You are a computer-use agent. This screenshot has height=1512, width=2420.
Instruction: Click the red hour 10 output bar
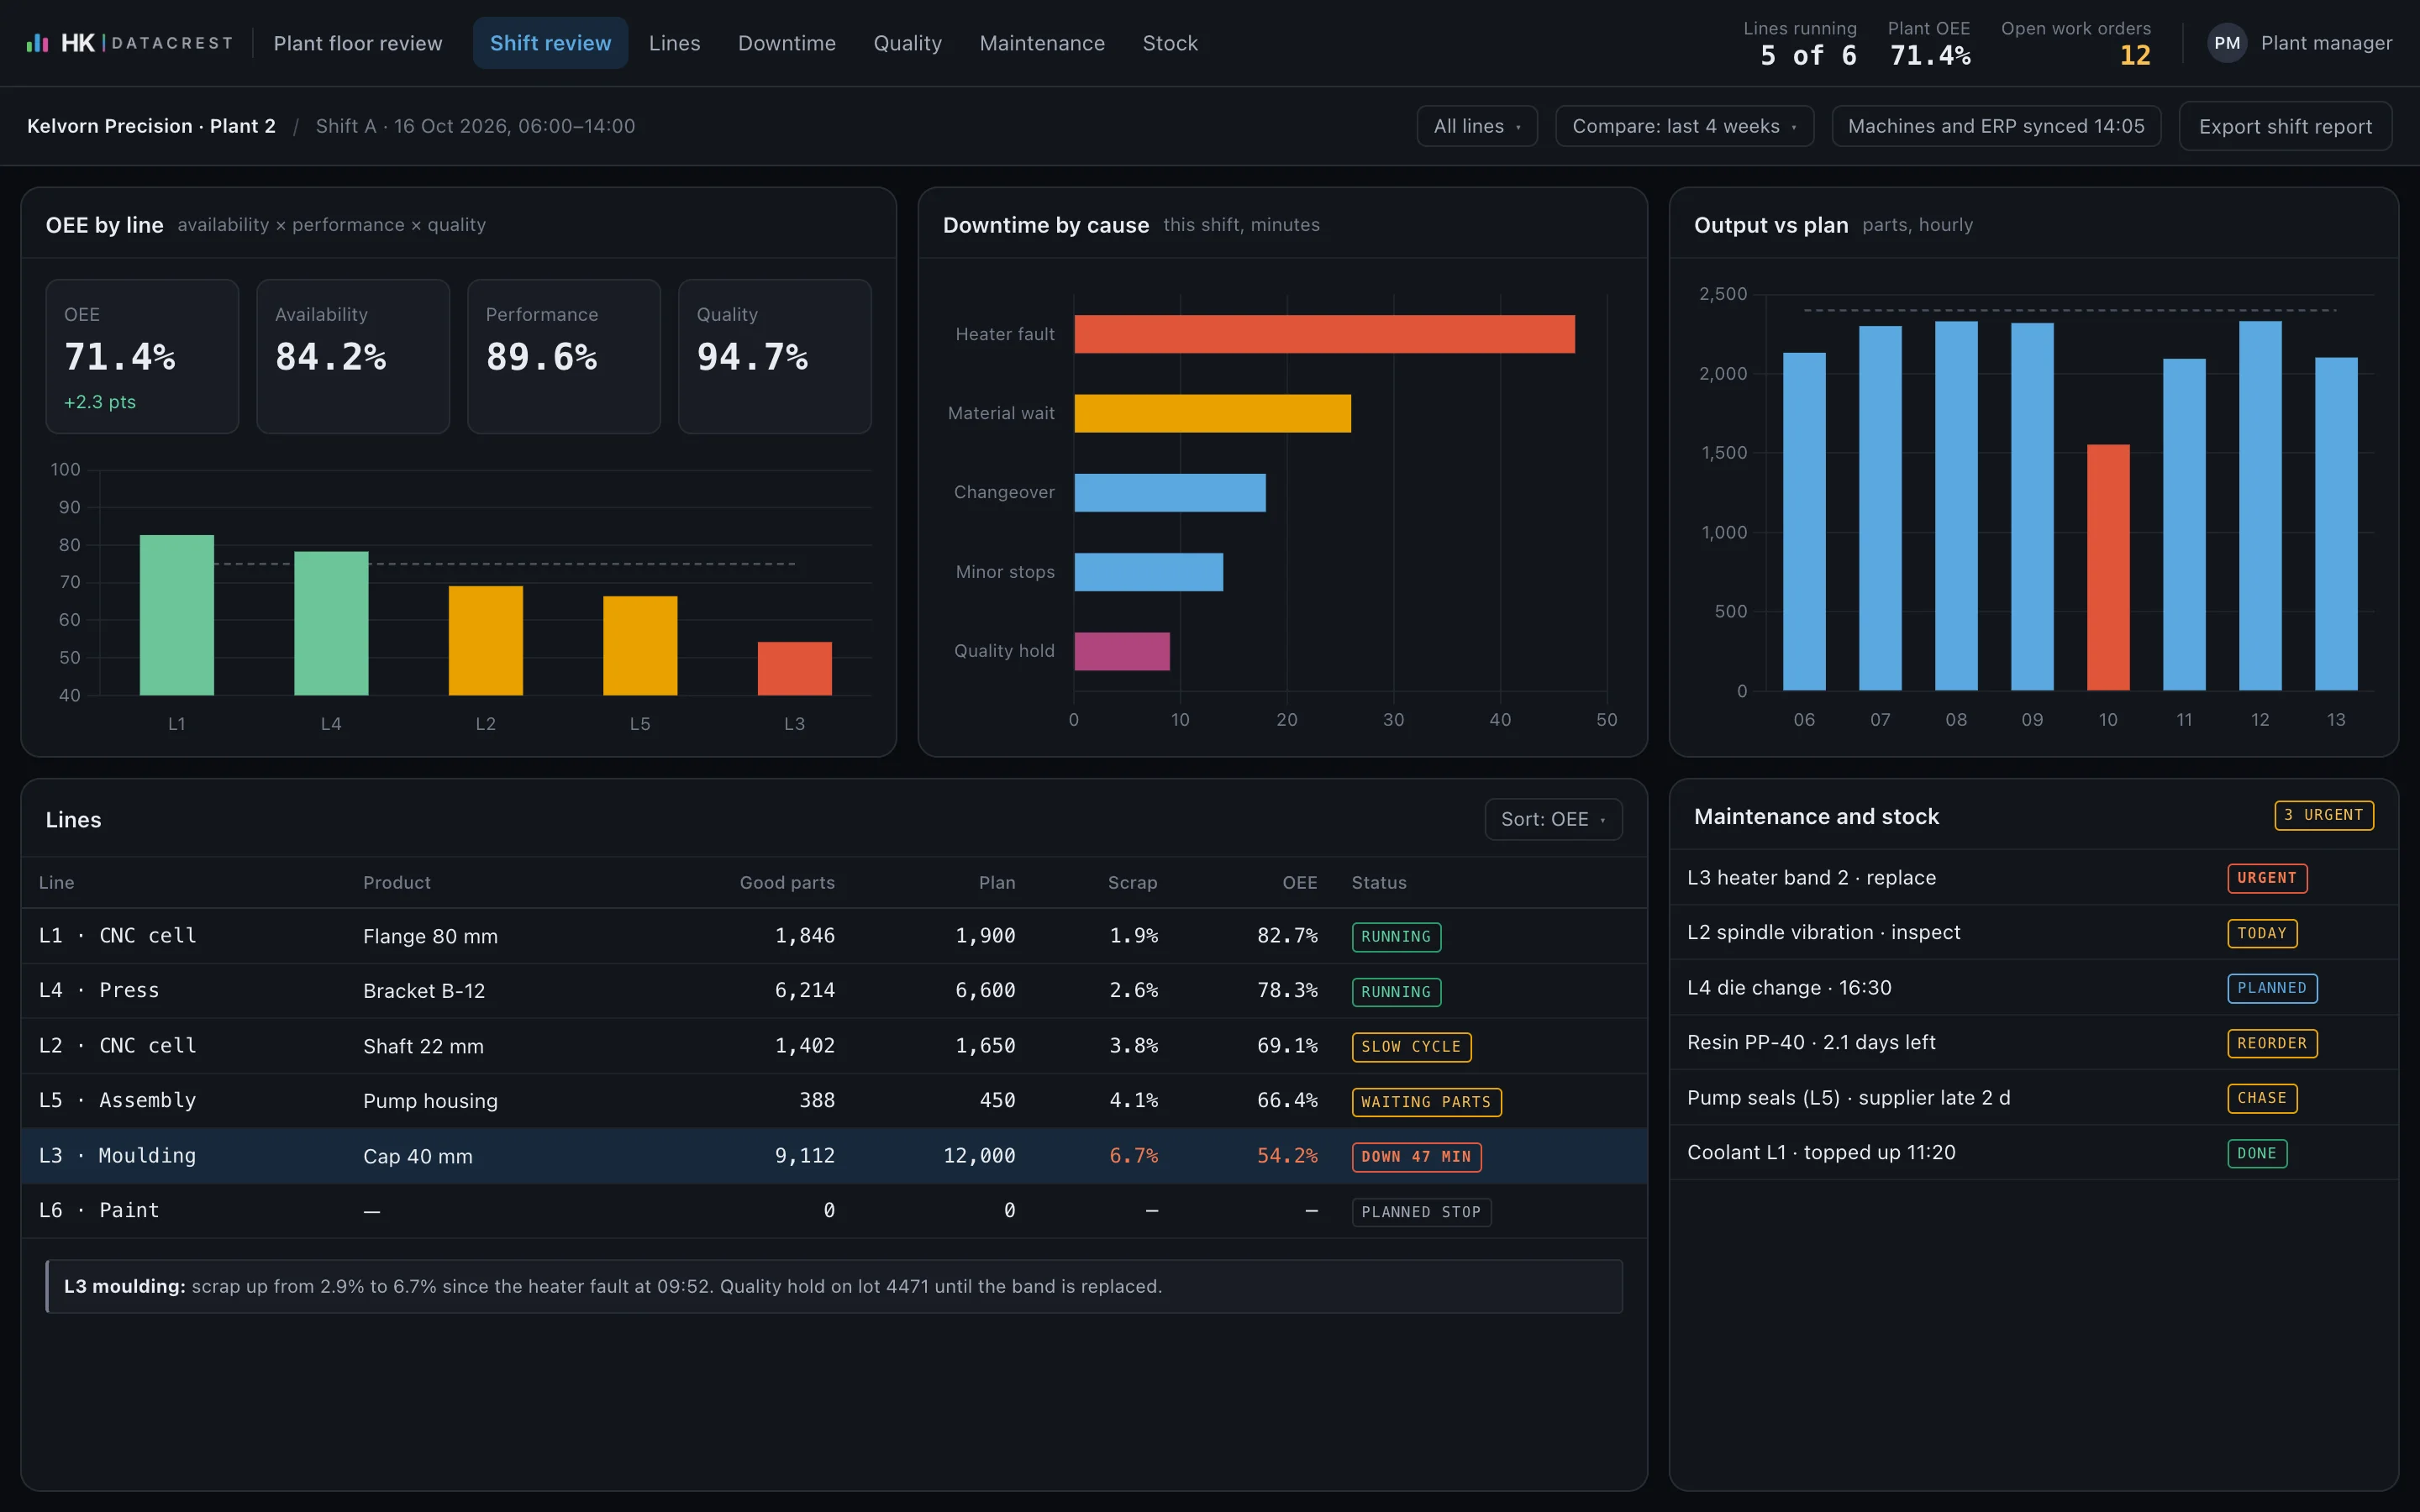point(2108,567)
